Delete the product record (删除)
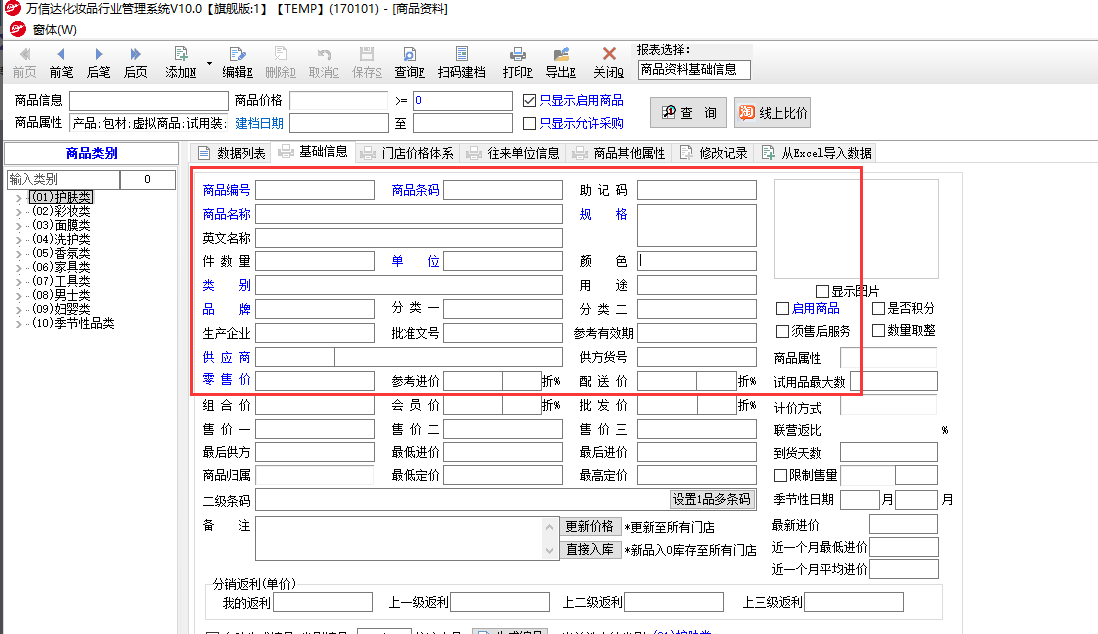The image size is (1098, 634). pyautogui.click(x=280, y=63)
